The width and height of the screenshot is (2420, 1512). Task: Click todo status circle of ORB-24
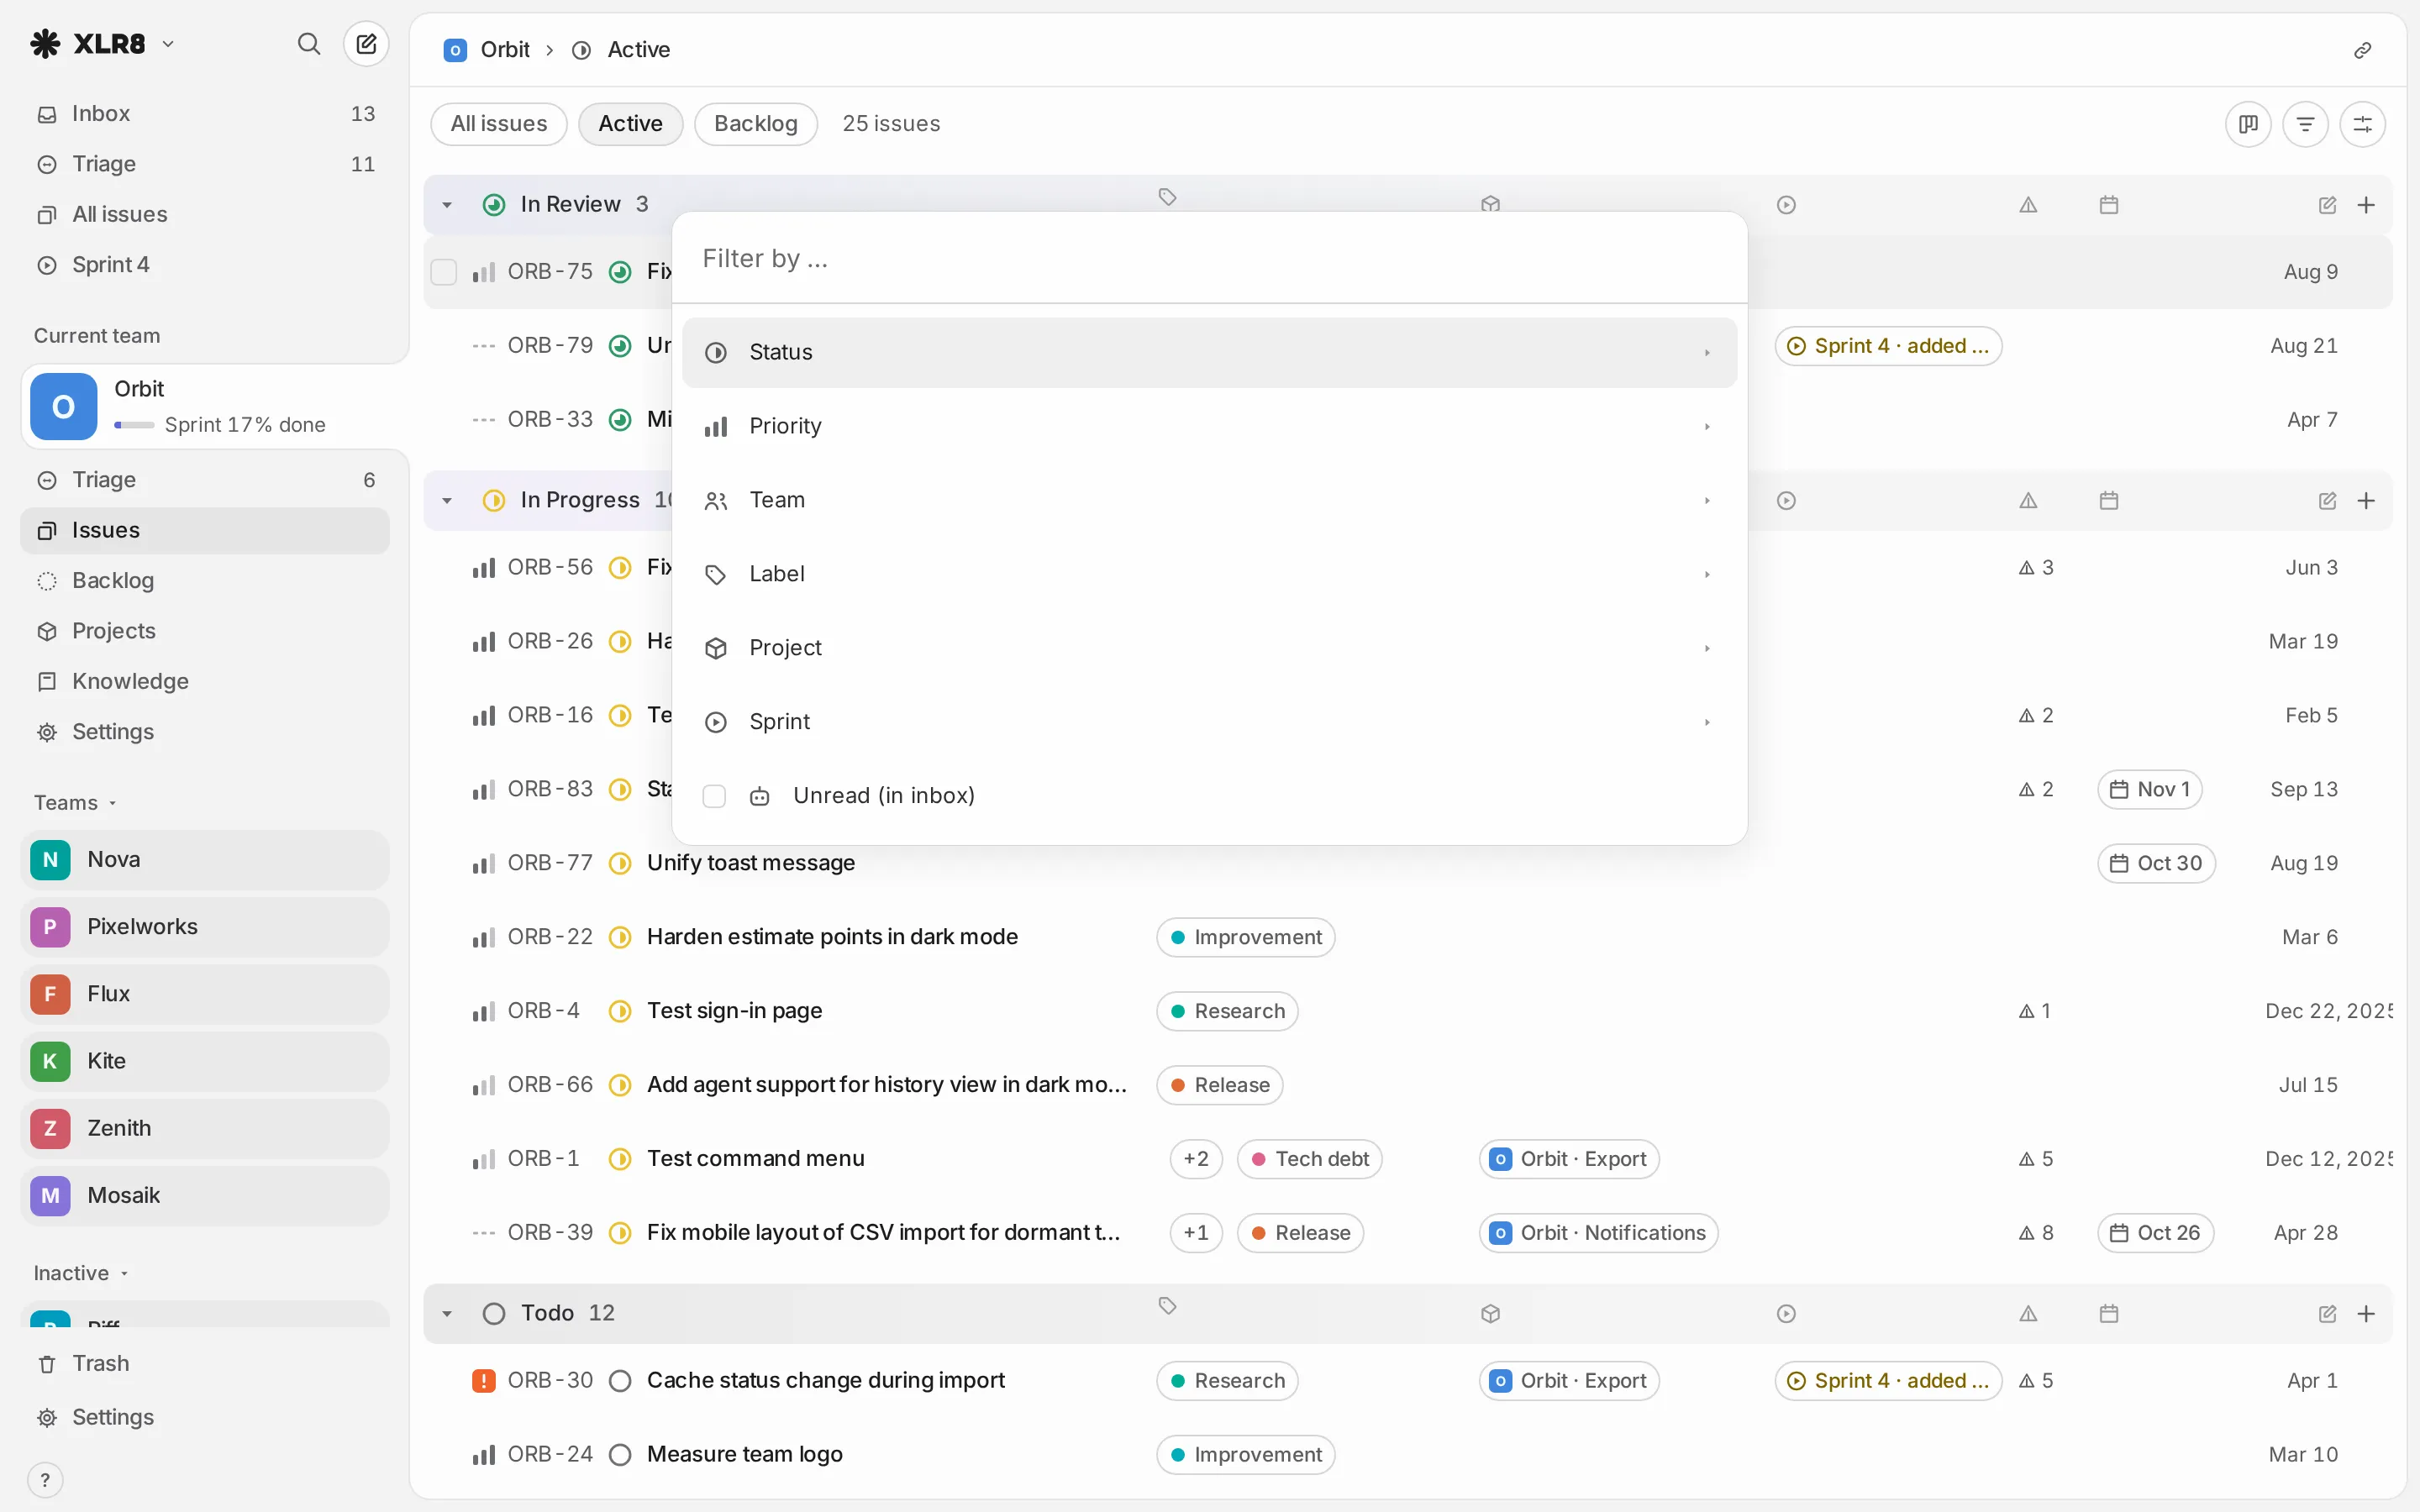620,1454
